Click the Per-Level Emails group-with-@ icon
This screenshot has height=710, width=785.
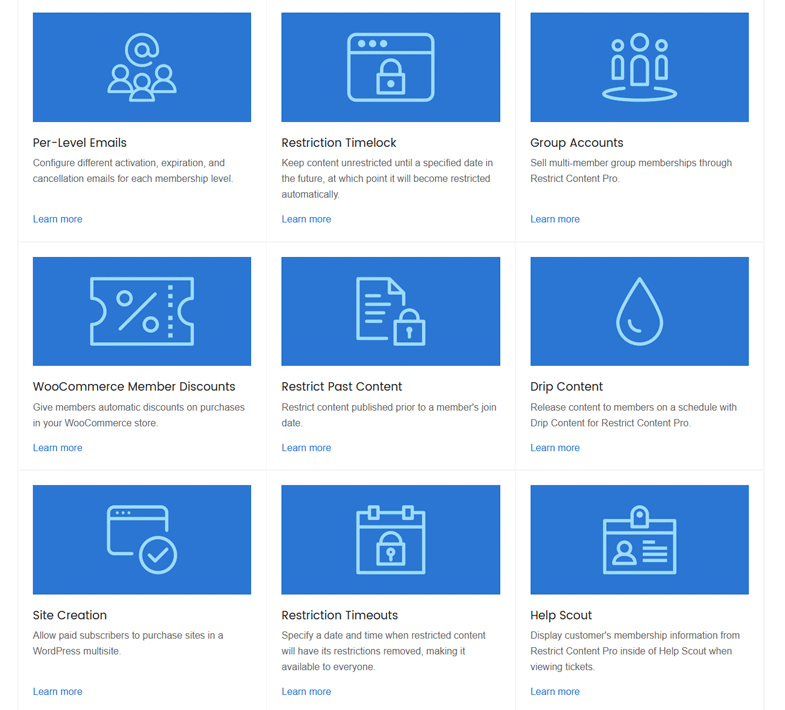(142, 67)
